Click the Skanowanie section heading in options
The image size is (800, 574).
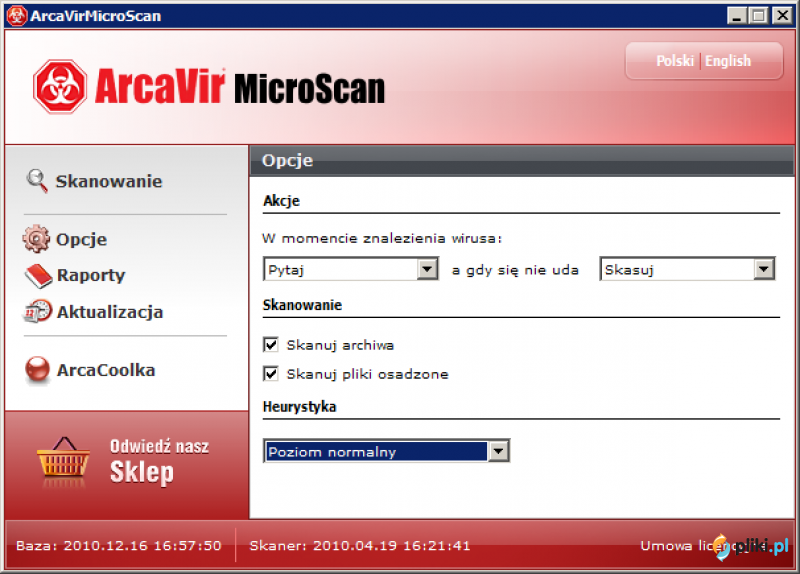point(302,305)
